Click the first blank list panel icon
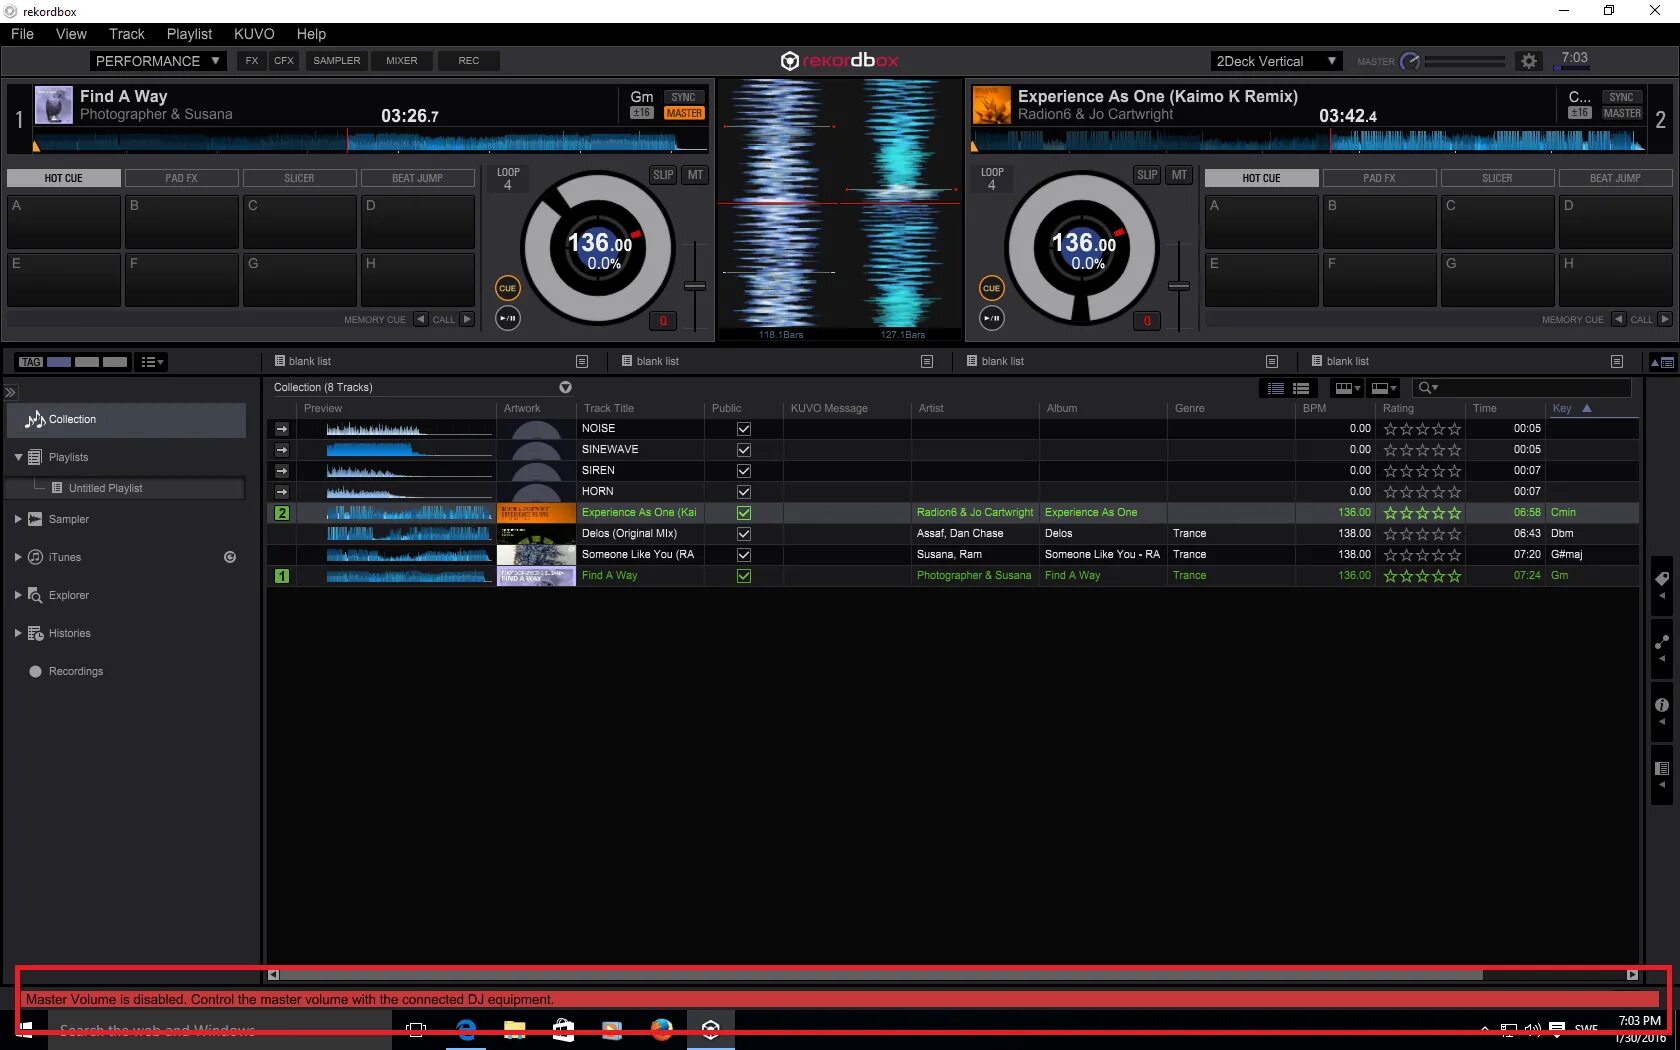This screenshot has height=1050, width=1680. point(582,361)
